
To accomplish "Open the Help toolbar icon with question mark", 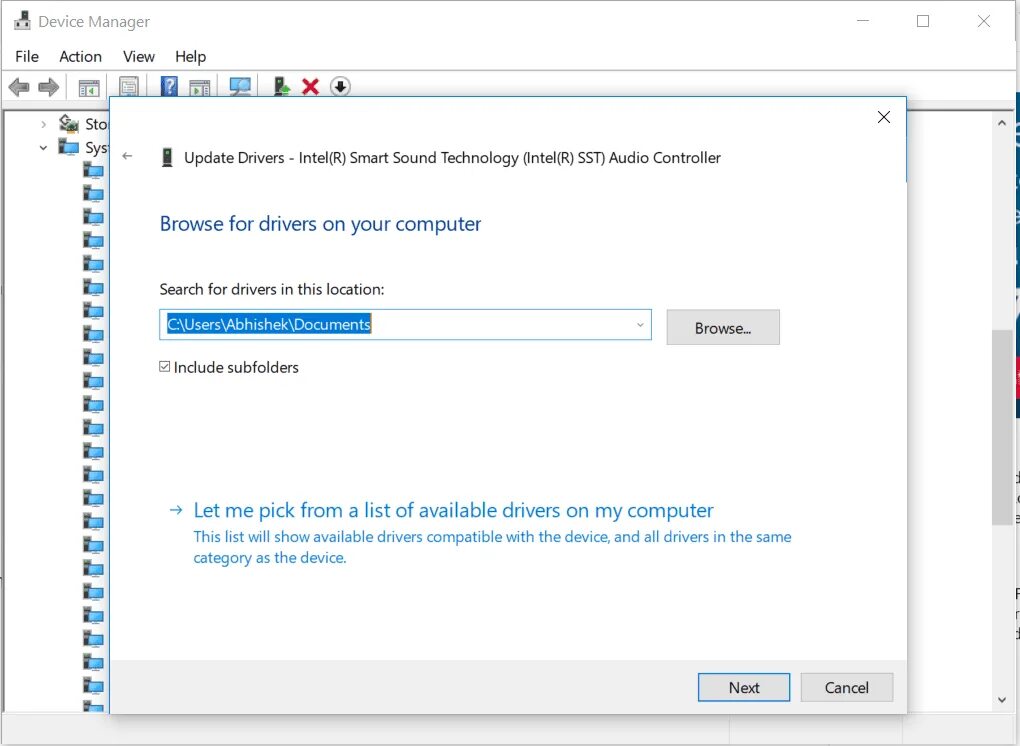I will (169, 87).
